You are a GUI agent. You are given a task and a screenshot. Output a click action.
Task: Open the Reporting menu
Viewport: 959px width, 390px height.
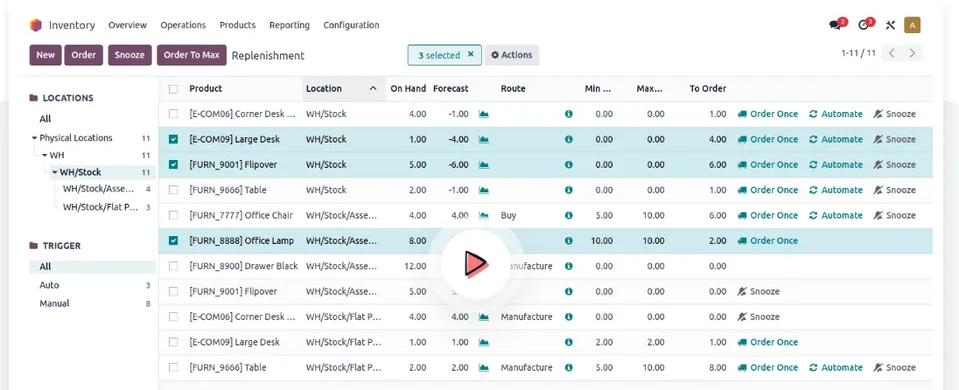point(289,25)
